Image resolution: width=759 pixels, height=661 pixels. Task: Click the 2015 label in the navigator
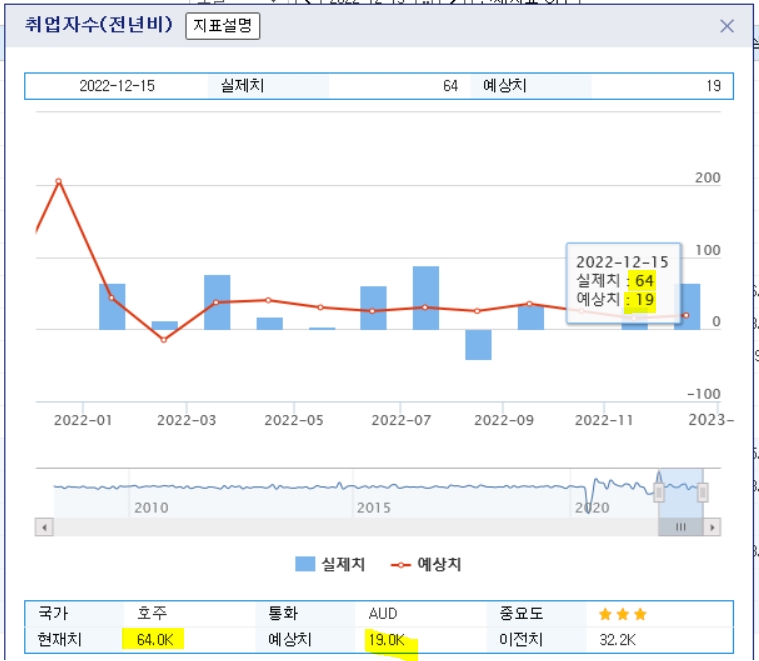coord(374,508)
